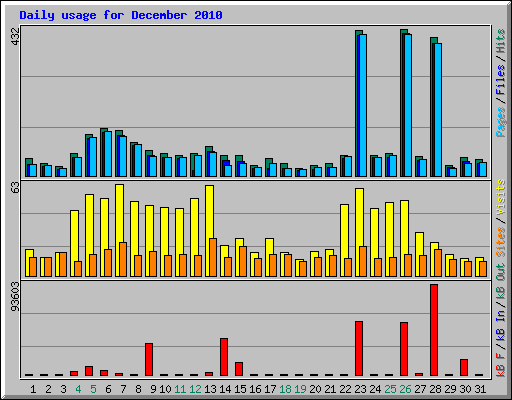
Task: Select the cyan hits bar for day 13
Action: [x=213, y=164]
